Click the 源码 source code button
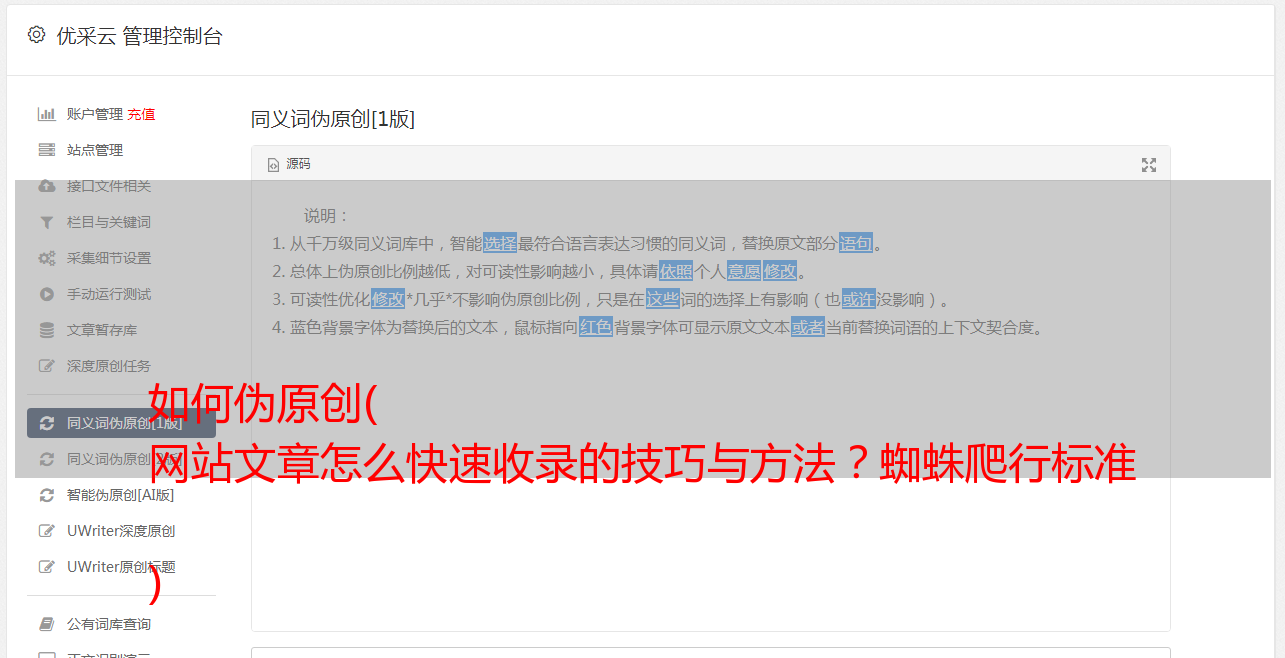The image size is (1285, 658). click(289, 164)
